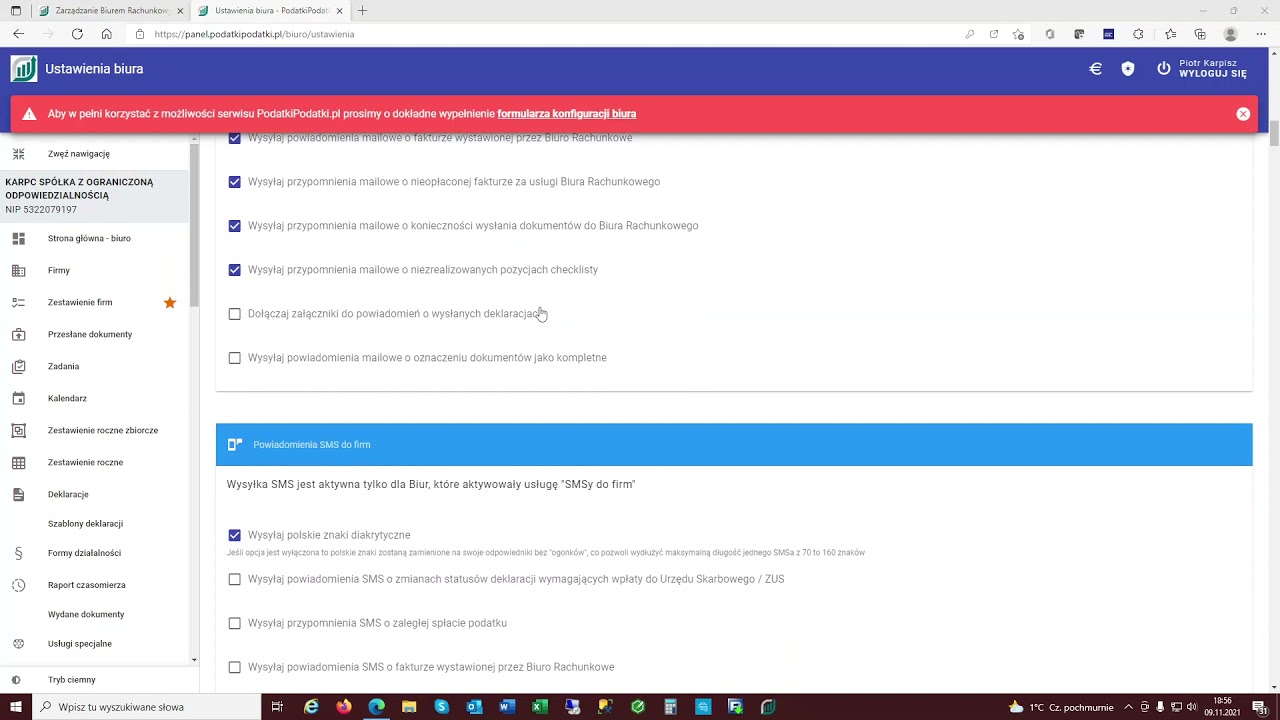Close the red configuration alert banner

[x=1243, y=114]
